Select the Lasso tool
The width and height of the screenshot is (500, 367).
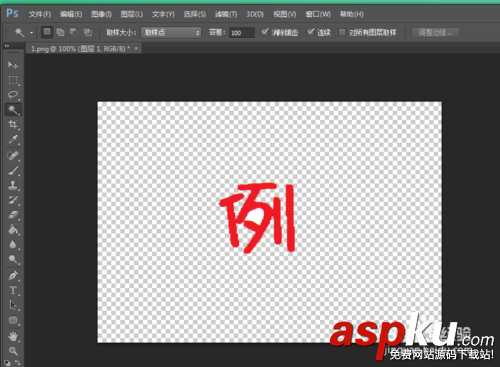tap(13, 95)
